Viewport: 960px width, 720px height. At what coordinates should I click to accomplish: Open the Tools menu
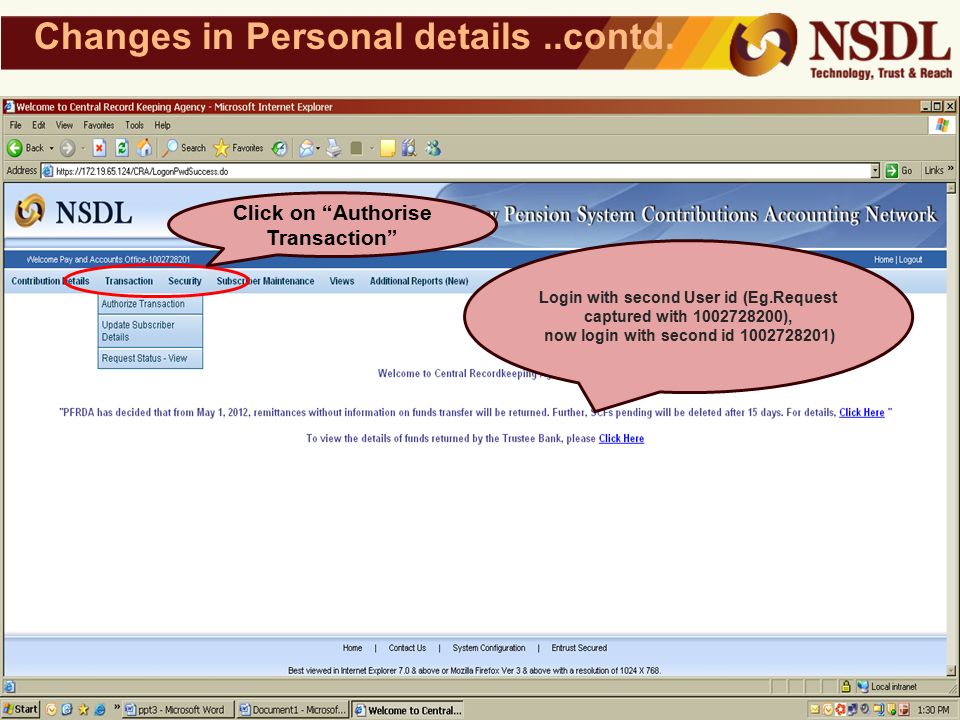pos(134,125)
